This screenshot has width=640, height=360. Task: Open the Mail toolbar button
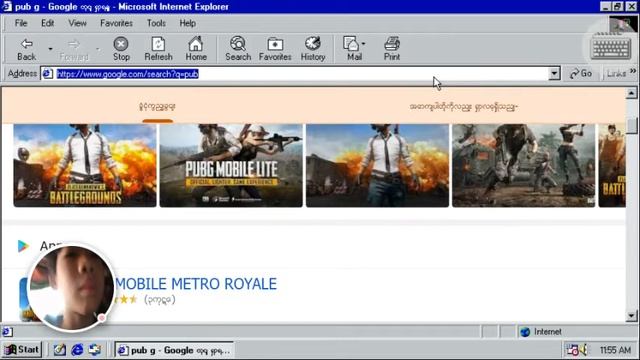click(354, 49)
